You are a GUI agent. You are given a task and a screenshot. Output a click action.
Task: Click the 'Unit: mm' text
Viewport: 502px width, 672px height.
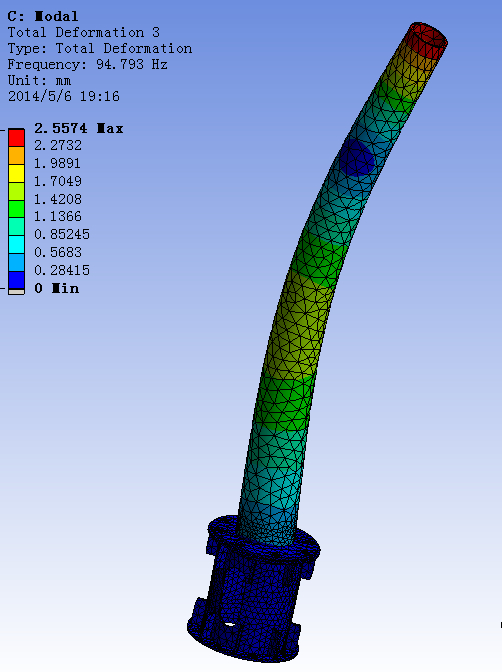[x=39, y=81]
